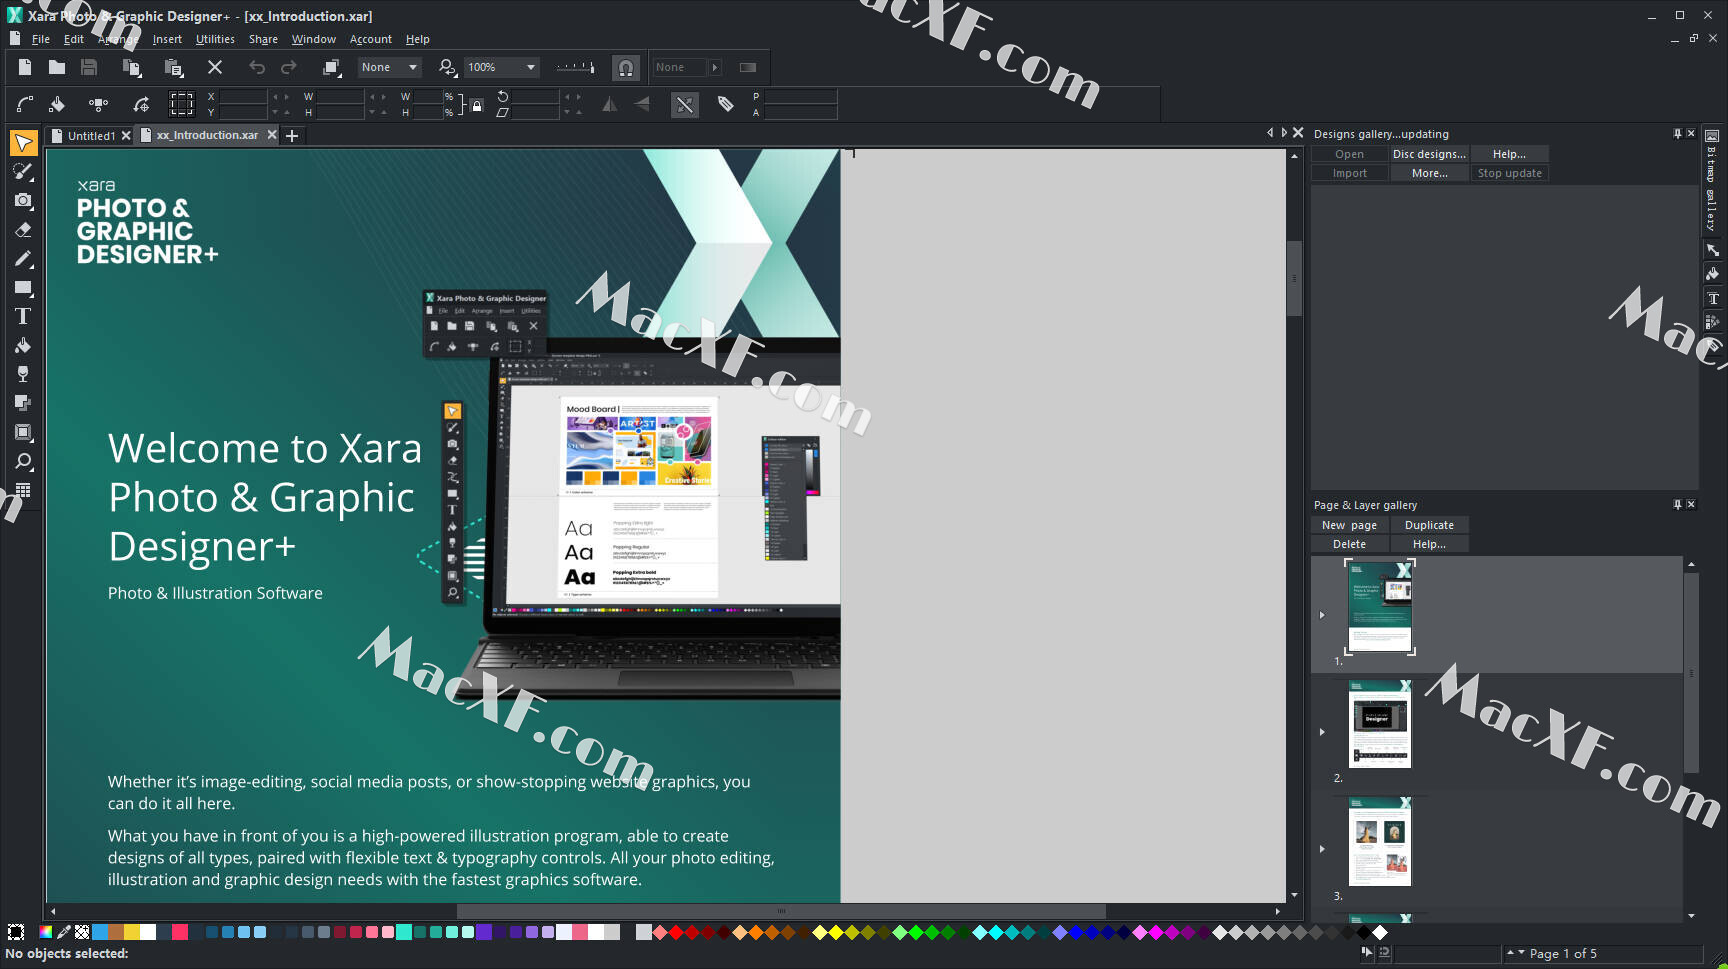Click the no color checkered swatch
Screen dimensions: 1728x969
(x=82, y=932)
